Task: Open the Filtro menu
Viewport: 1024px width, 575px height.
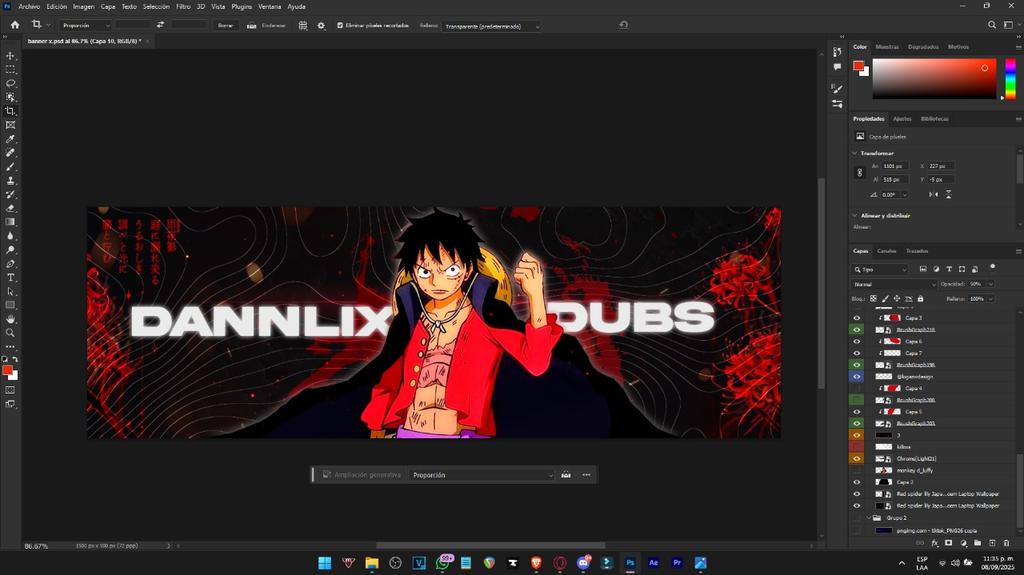Action: tap(184, 7)
